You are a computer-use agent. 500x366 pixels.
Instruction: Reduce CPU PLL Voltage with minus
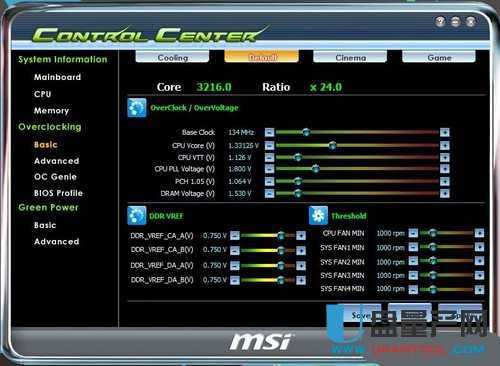pos(269,169)
